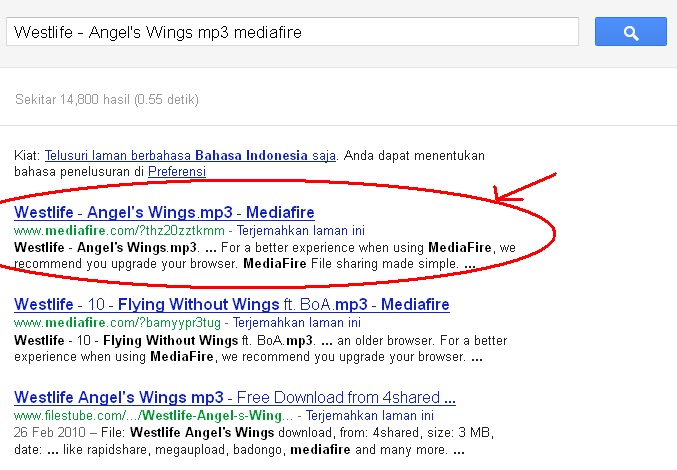Open 'Telusuri laman berbahasa Bahasa Indonesia saja' link

click(190, 155)
